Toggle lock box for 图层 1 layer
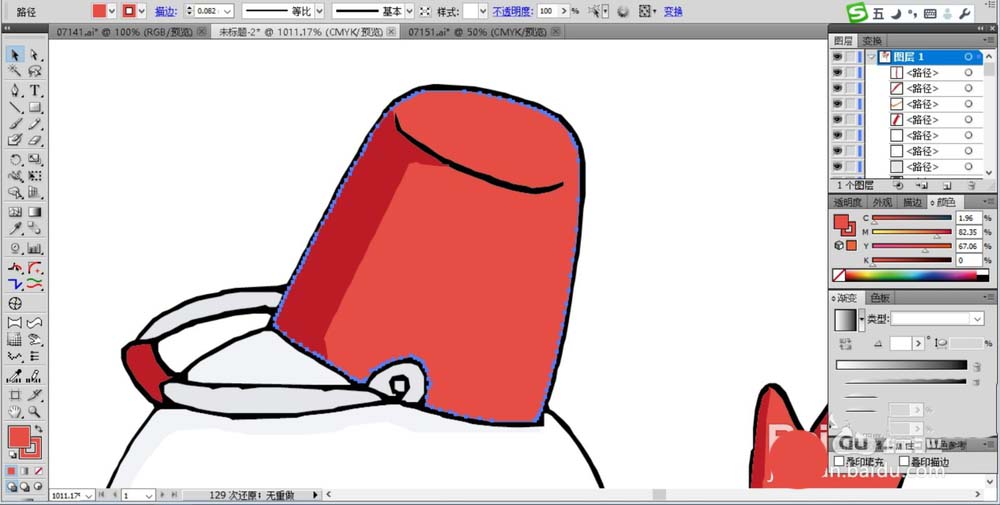1000x505 pixels. tap(850, 57)
